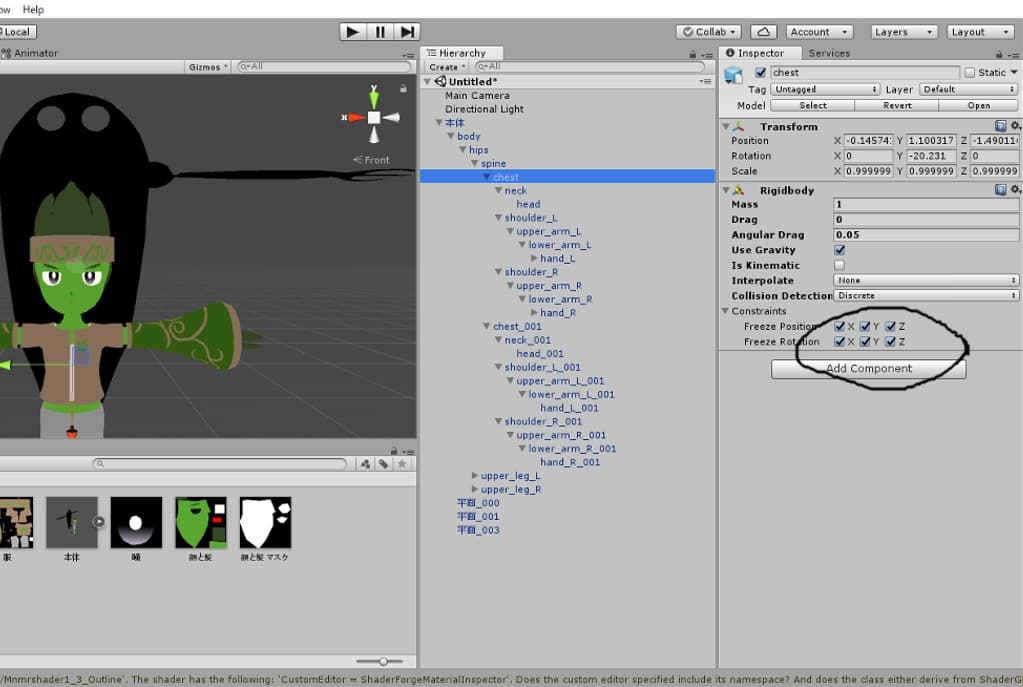Viewport: 1023px width, 687px height.
Task: Switch to the Services tab
Action: [x=829, y=53]
